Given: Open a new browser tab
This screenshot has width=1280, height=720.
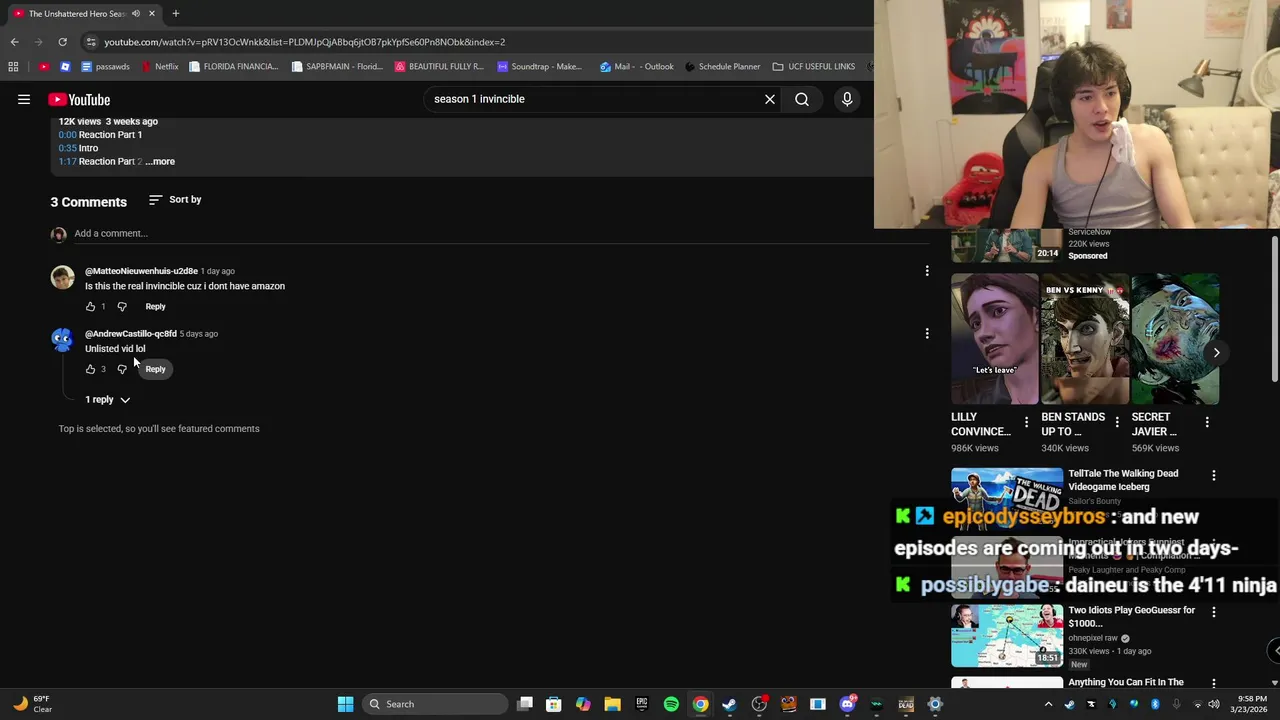Looking at the screenshot, I should tap(175, 13).
